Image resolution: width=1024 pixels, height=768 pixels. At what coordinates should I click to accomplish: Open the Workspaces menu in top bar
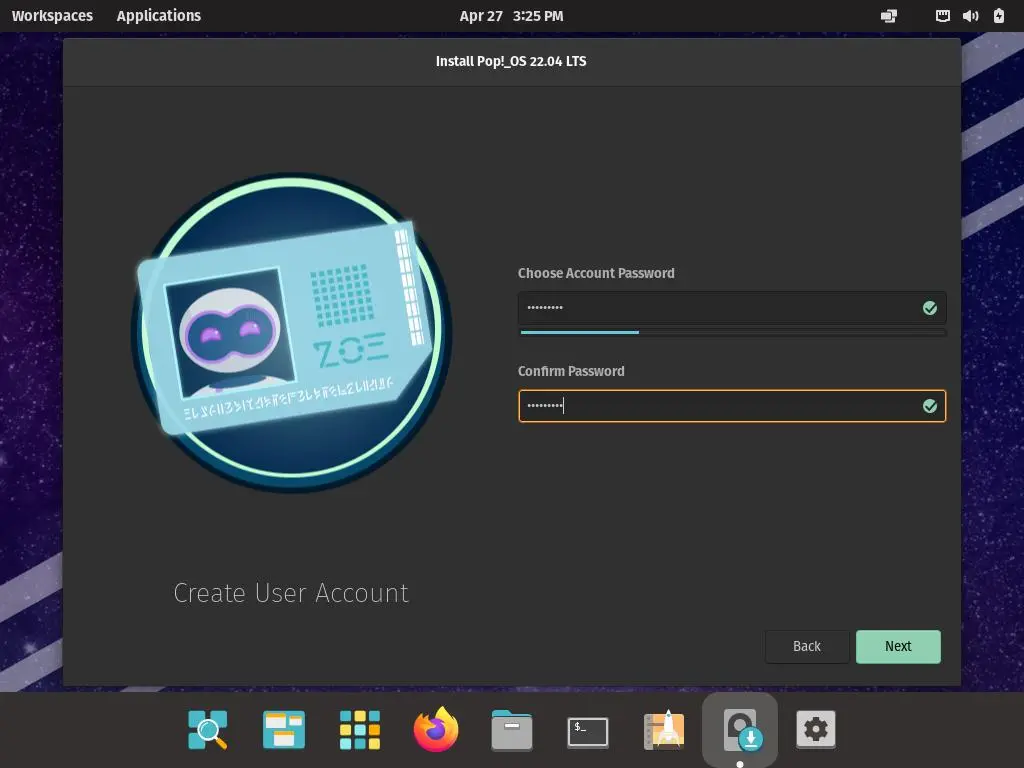(x=52, y=16)
